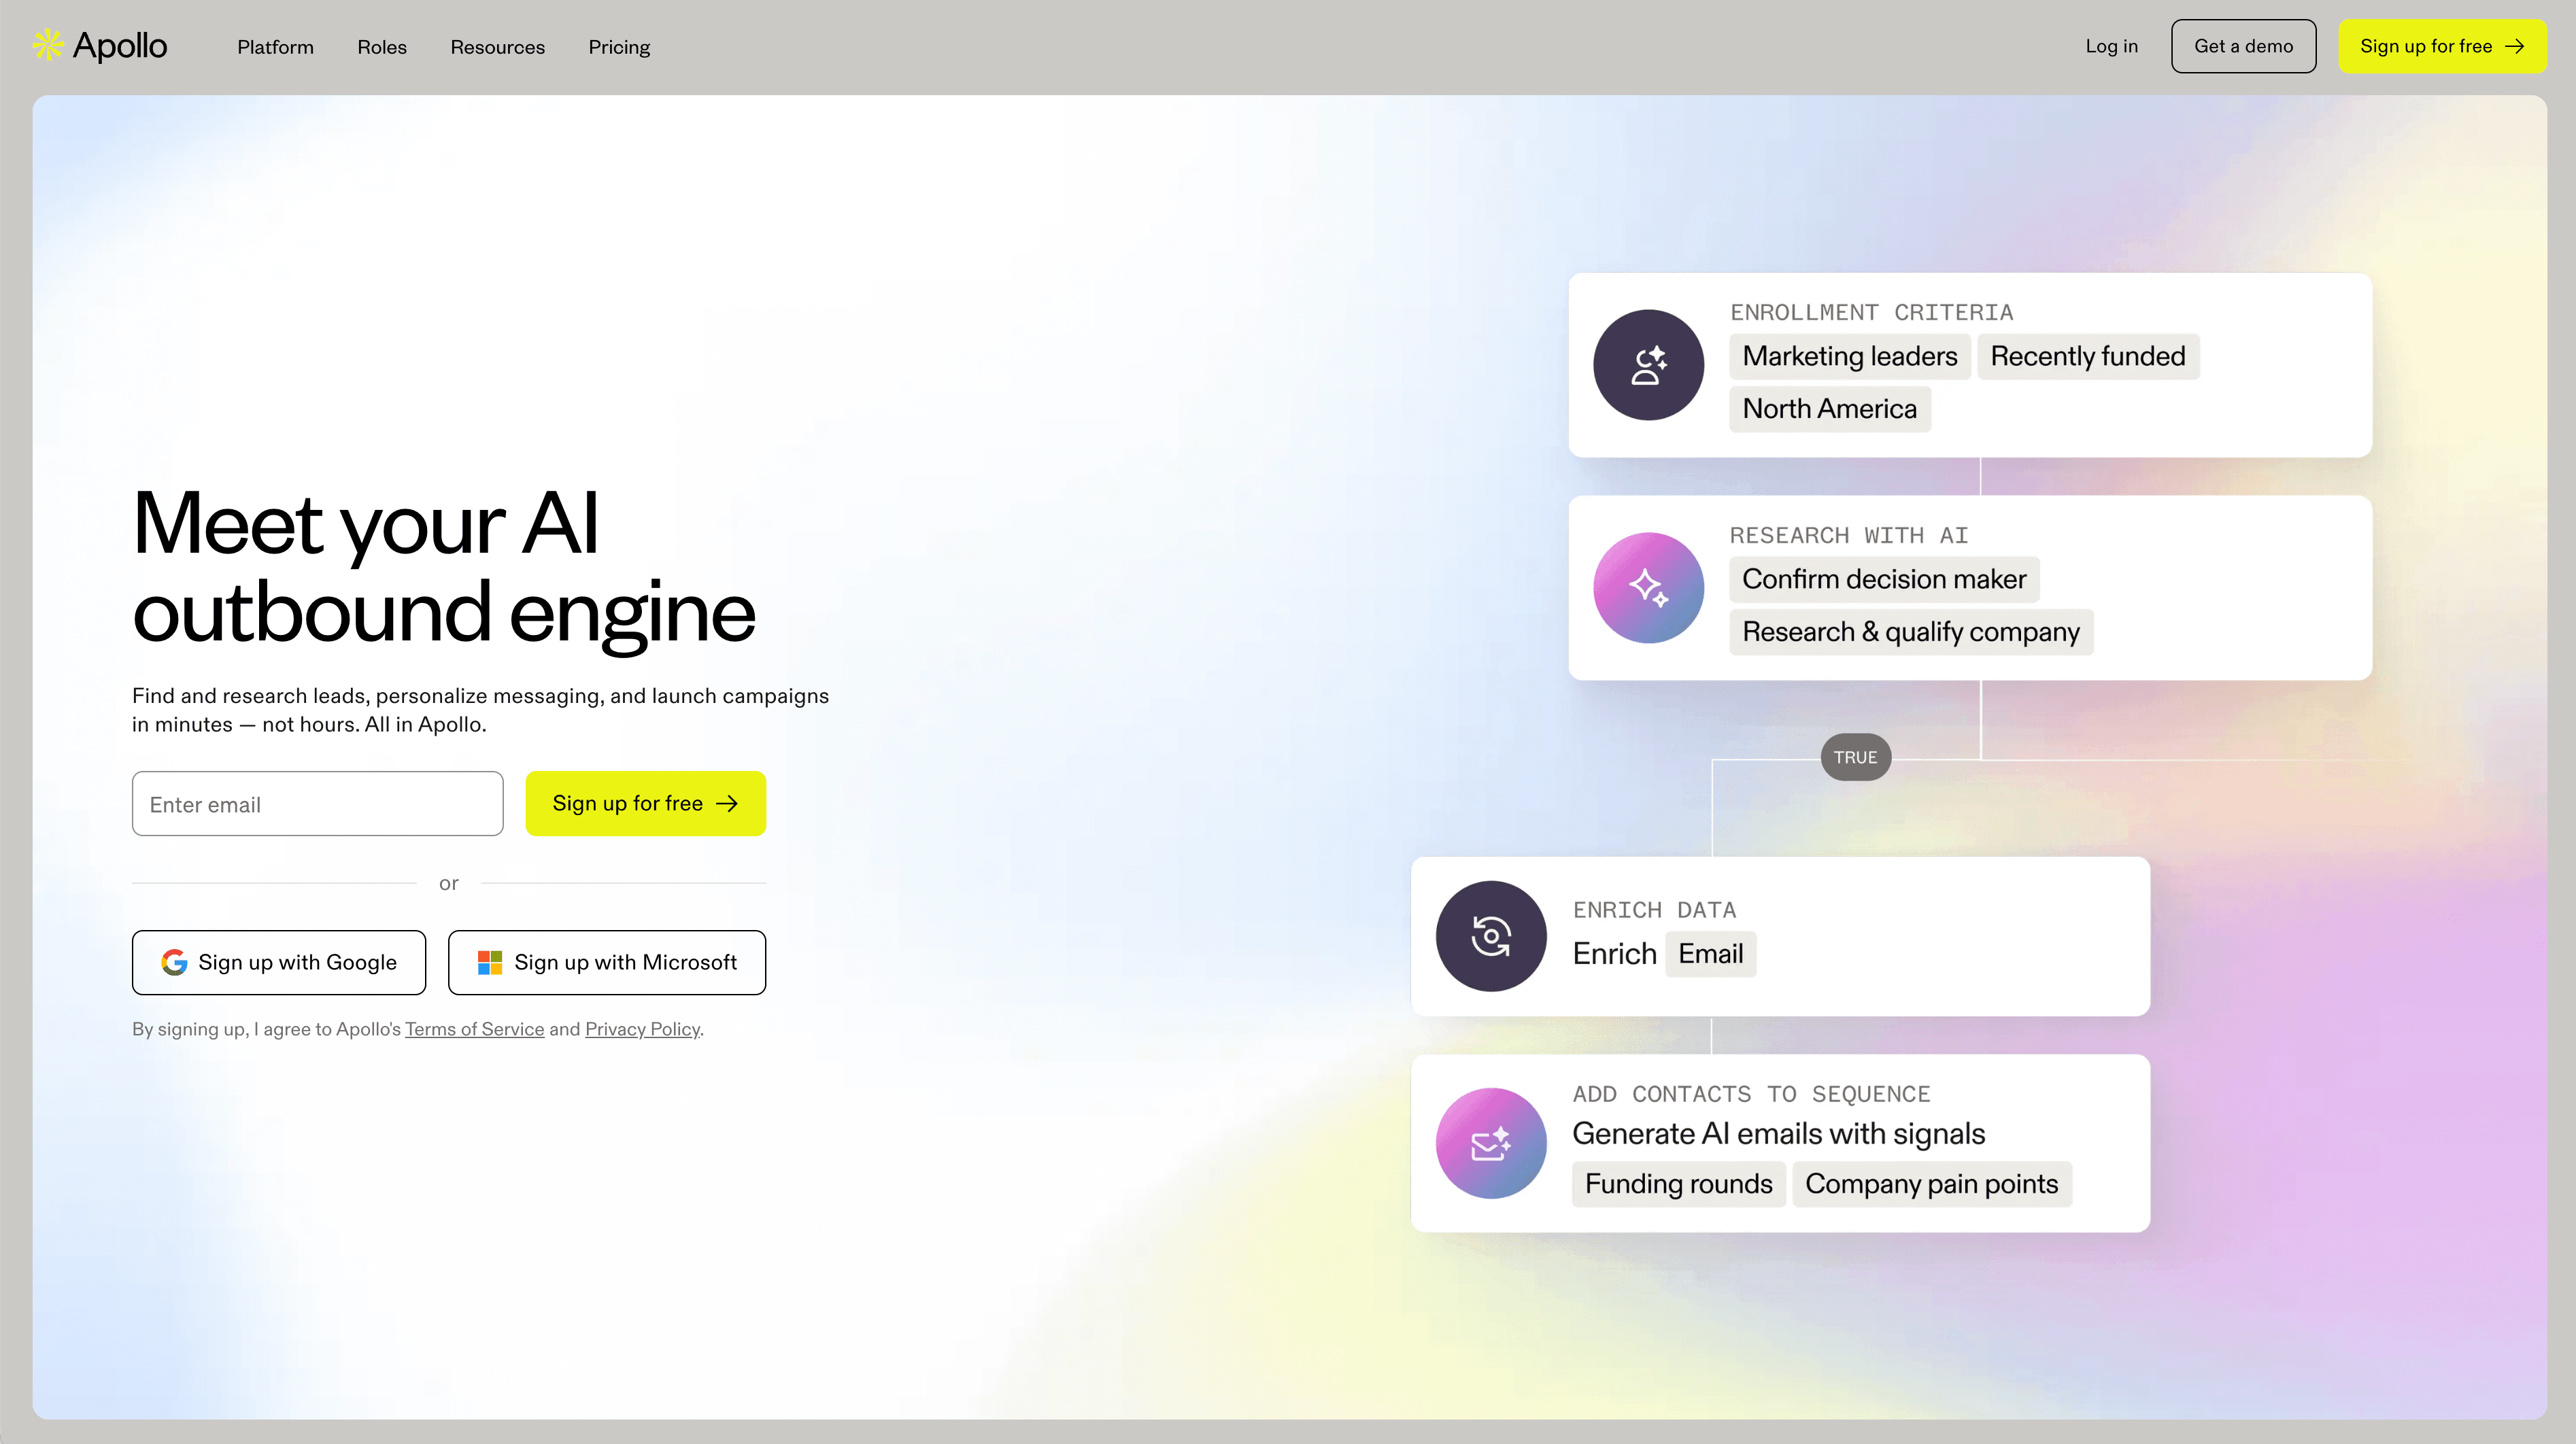Click the TRUE branch badge
This screenshot has height=1444, width=2576.
[x=1855, y=757]
